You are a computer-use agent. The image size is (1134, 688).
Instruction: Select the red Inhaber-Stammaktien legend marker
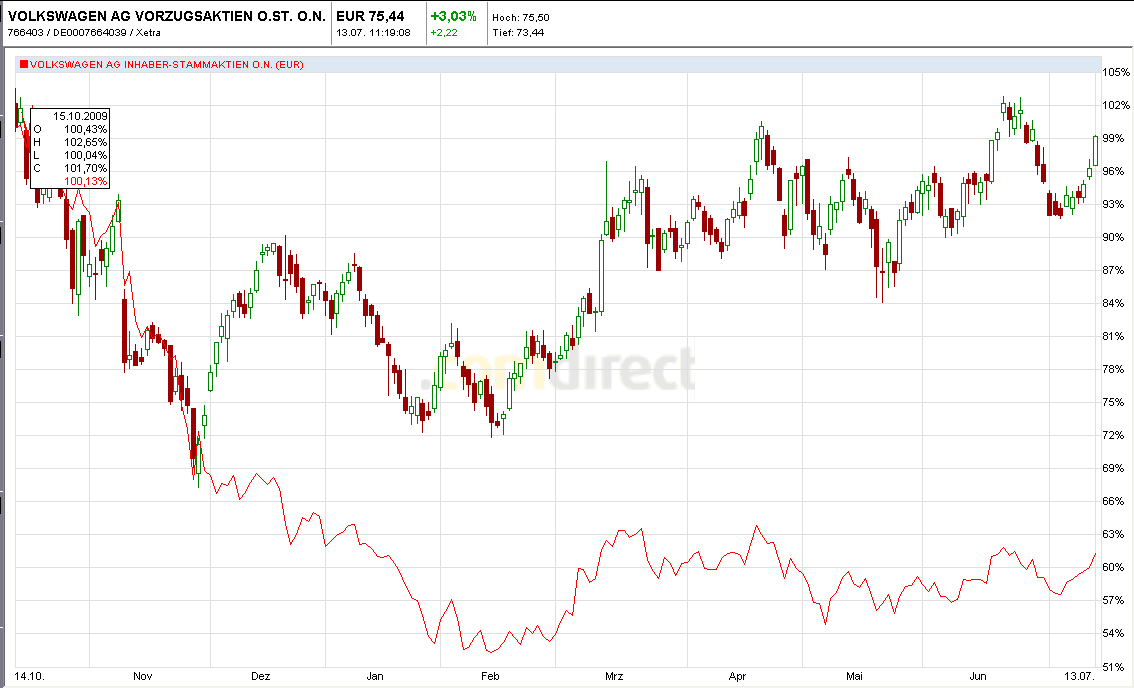click(x=23, y=65)
